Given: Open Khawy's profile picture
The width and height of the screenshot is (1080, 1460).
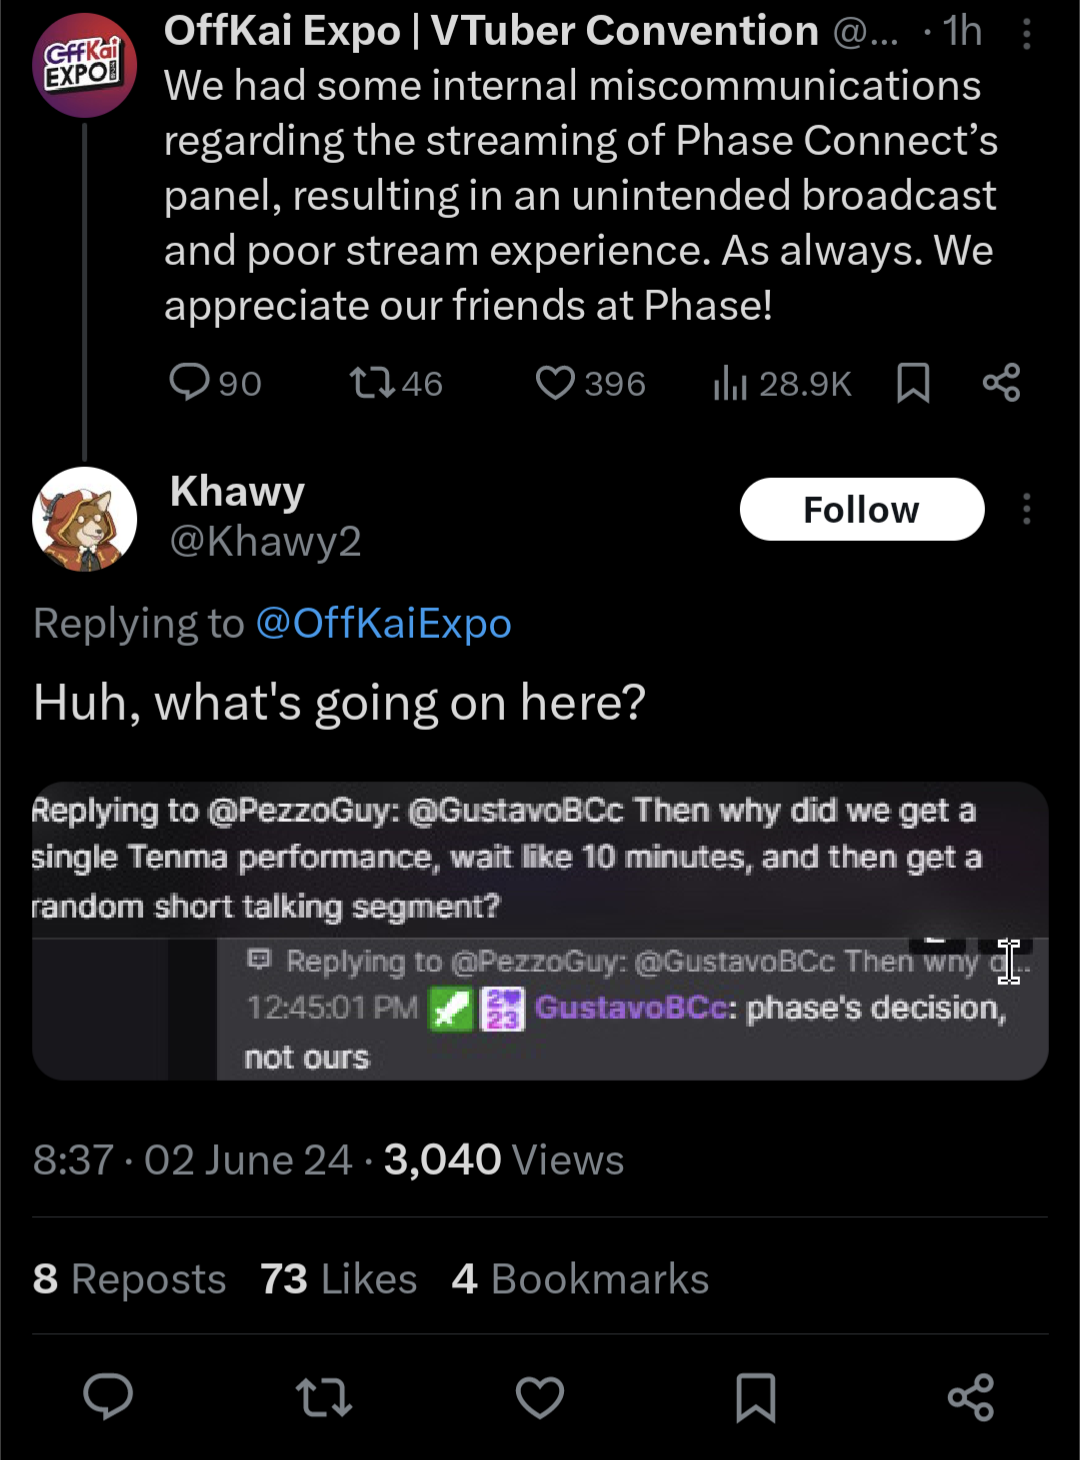Looking at the screenshot, I should coord(84,519).
